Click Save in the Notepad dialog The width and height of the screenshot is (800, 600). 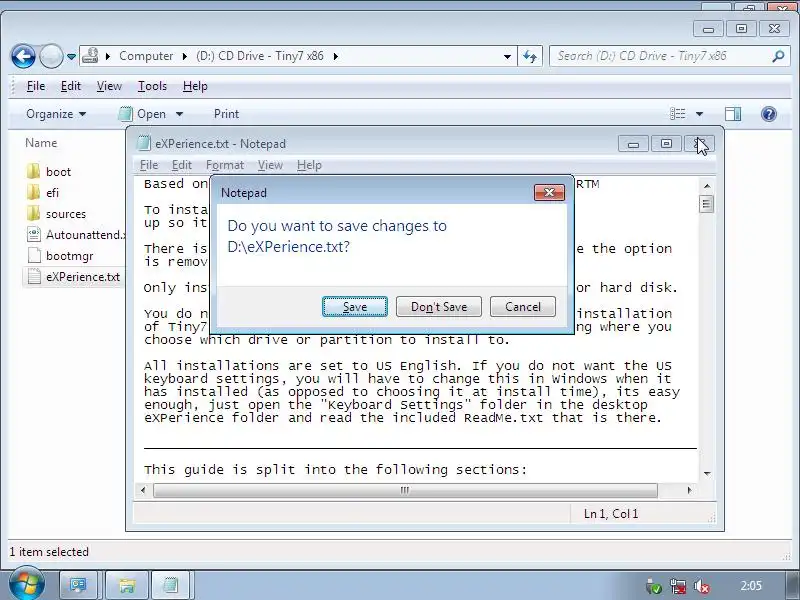click(x=355, y=307)
